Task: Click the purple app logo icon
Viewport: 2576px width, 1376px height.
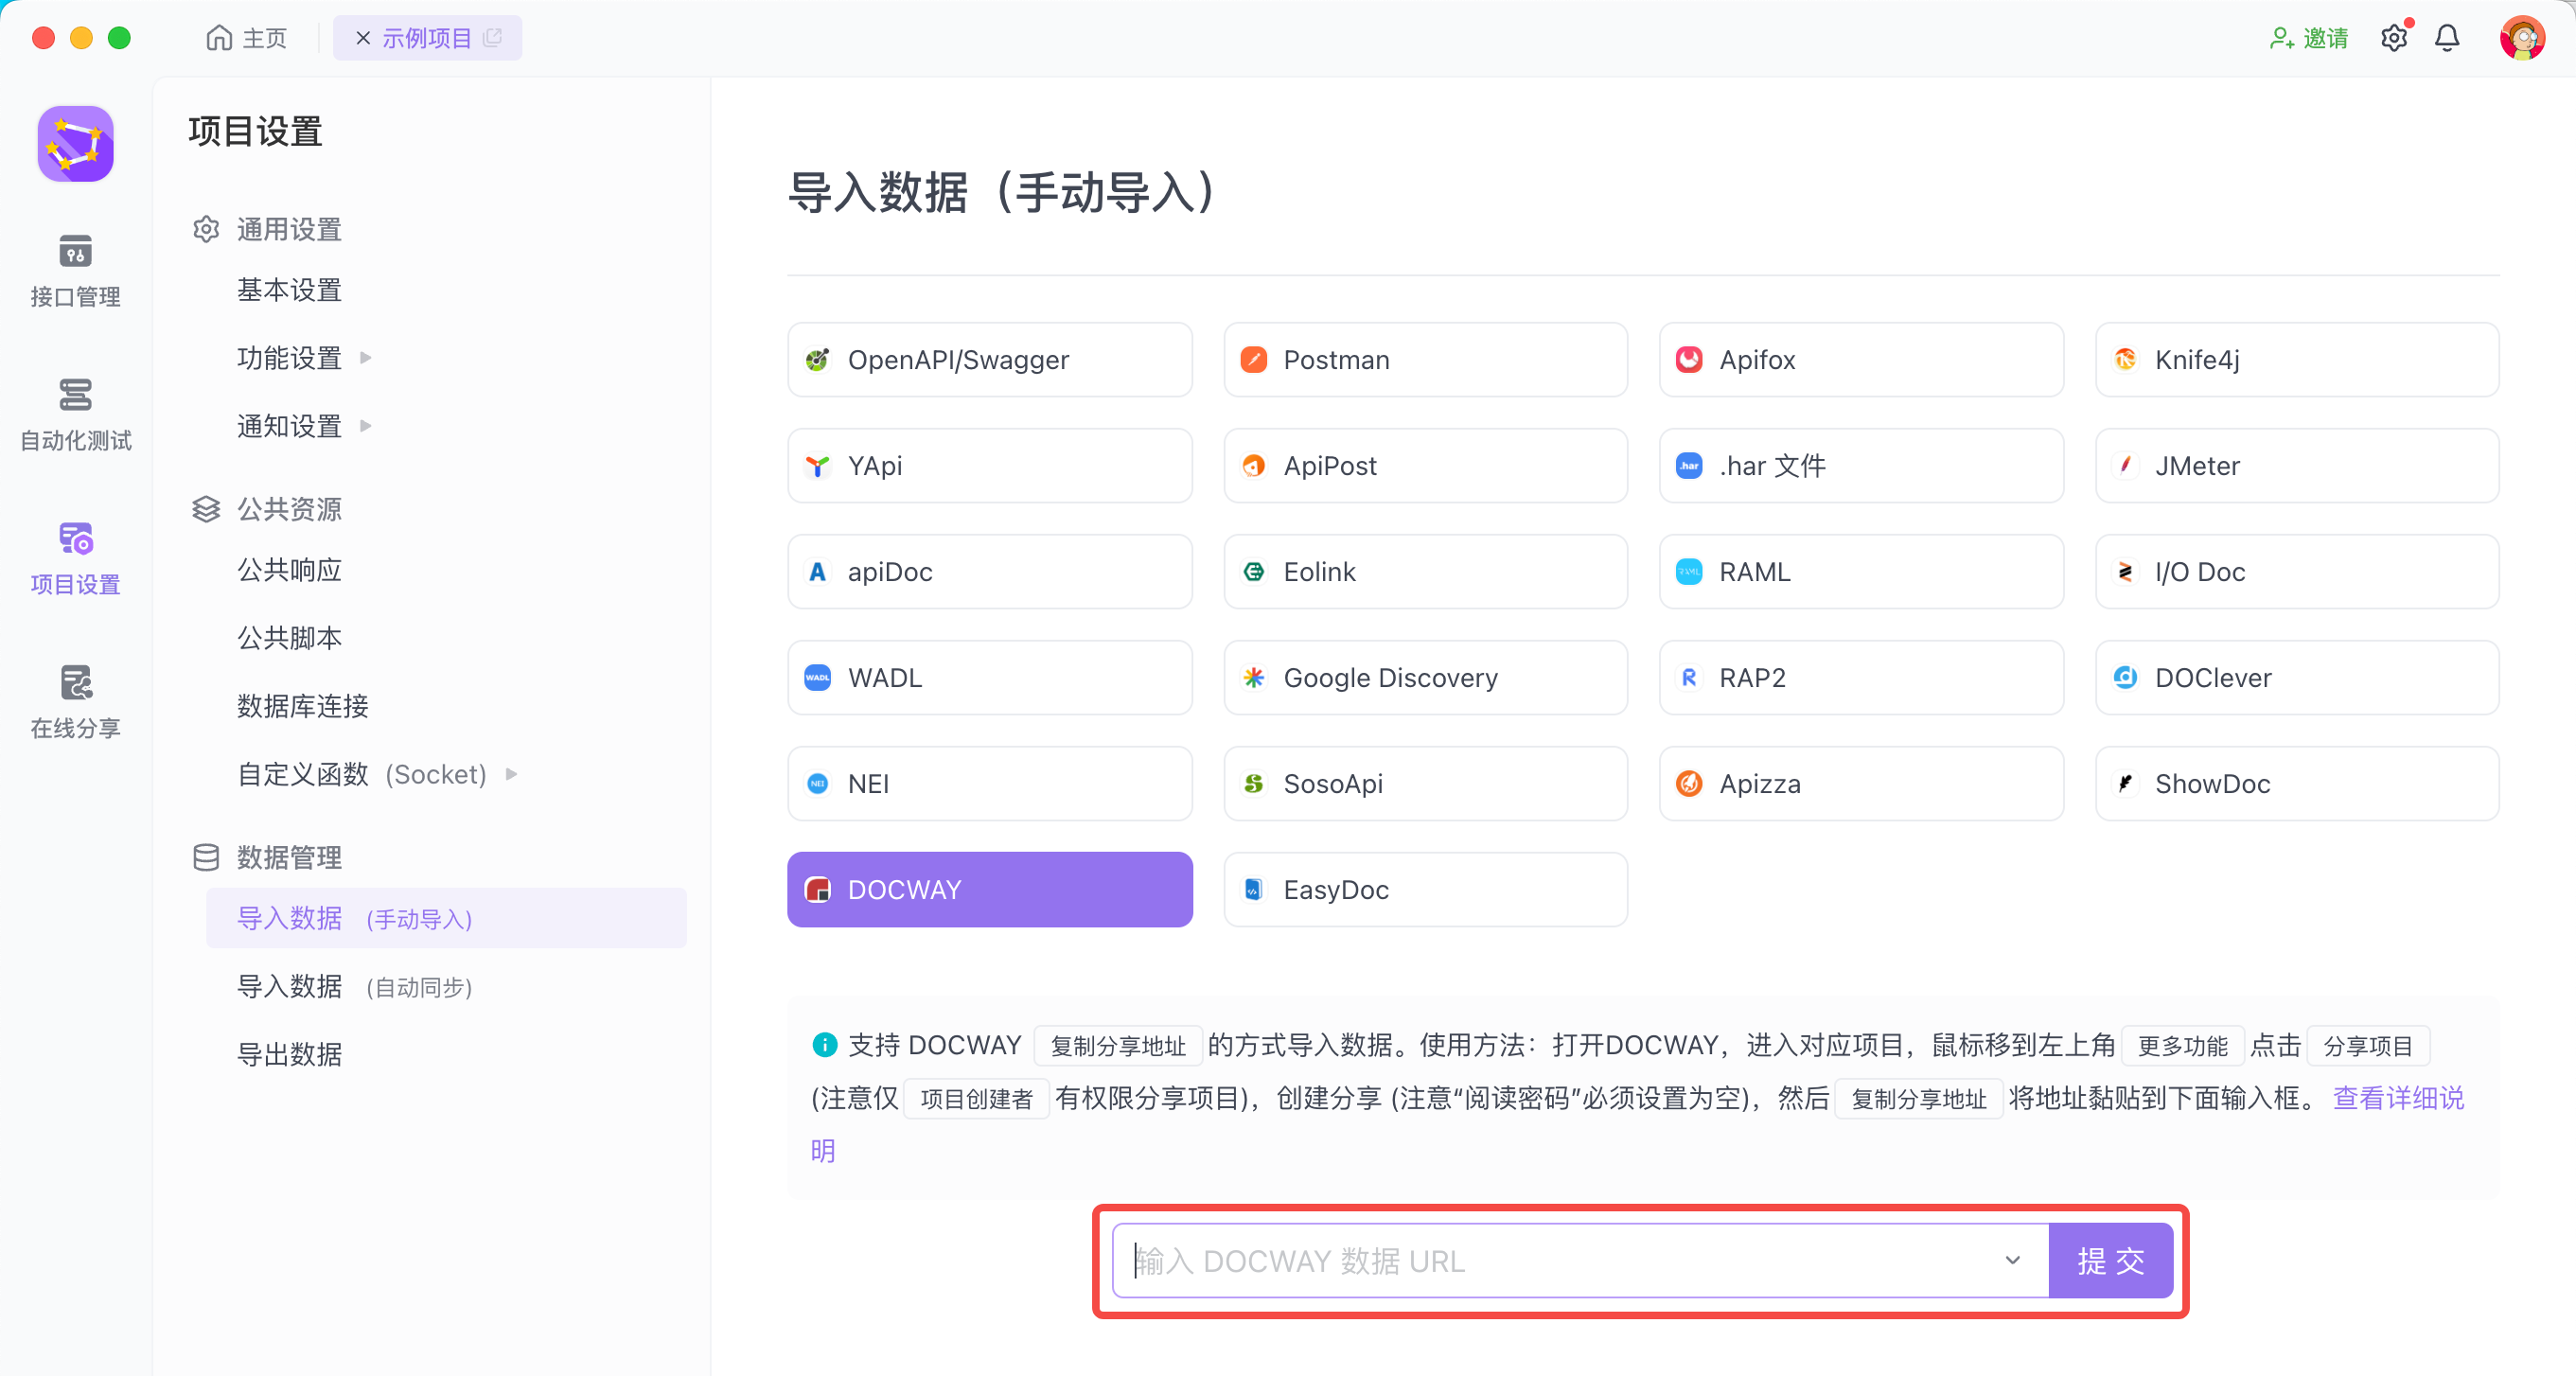Action: 75,144
